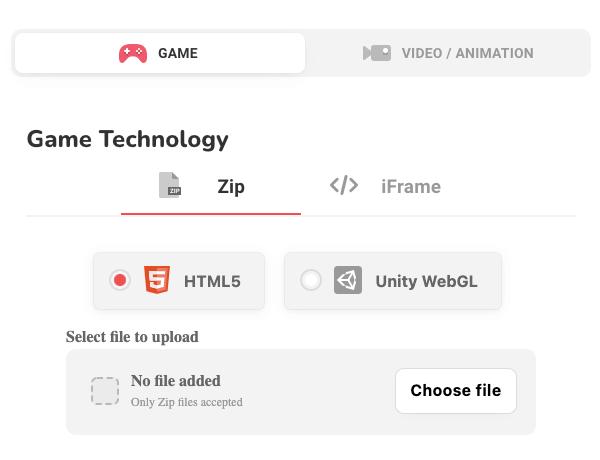Click the HTML5 text label

[212, 281]
